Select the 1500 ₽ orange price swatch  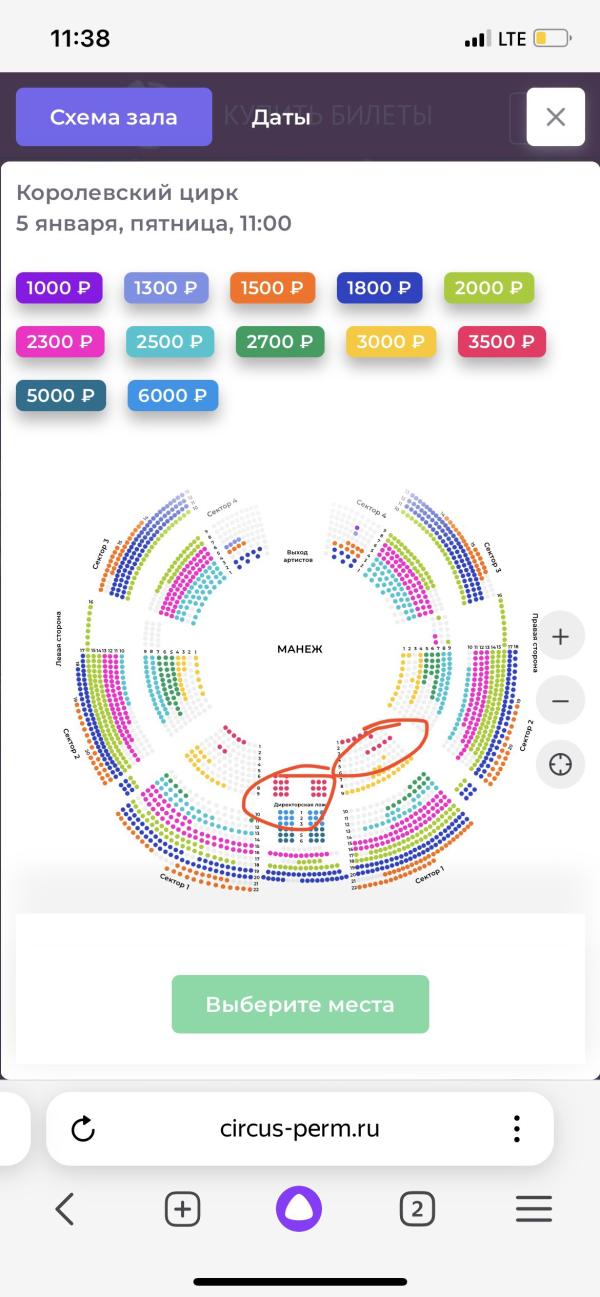pyautogui.click(x=272, y=288)
